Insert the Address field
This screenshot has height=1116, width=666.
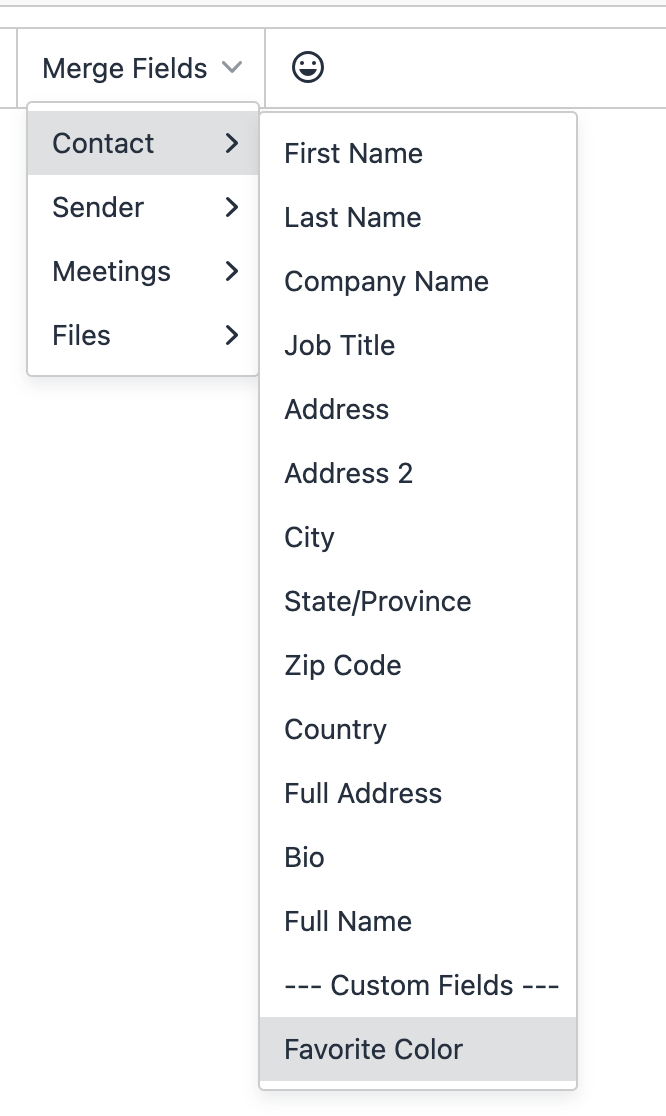tap(418, 410)
